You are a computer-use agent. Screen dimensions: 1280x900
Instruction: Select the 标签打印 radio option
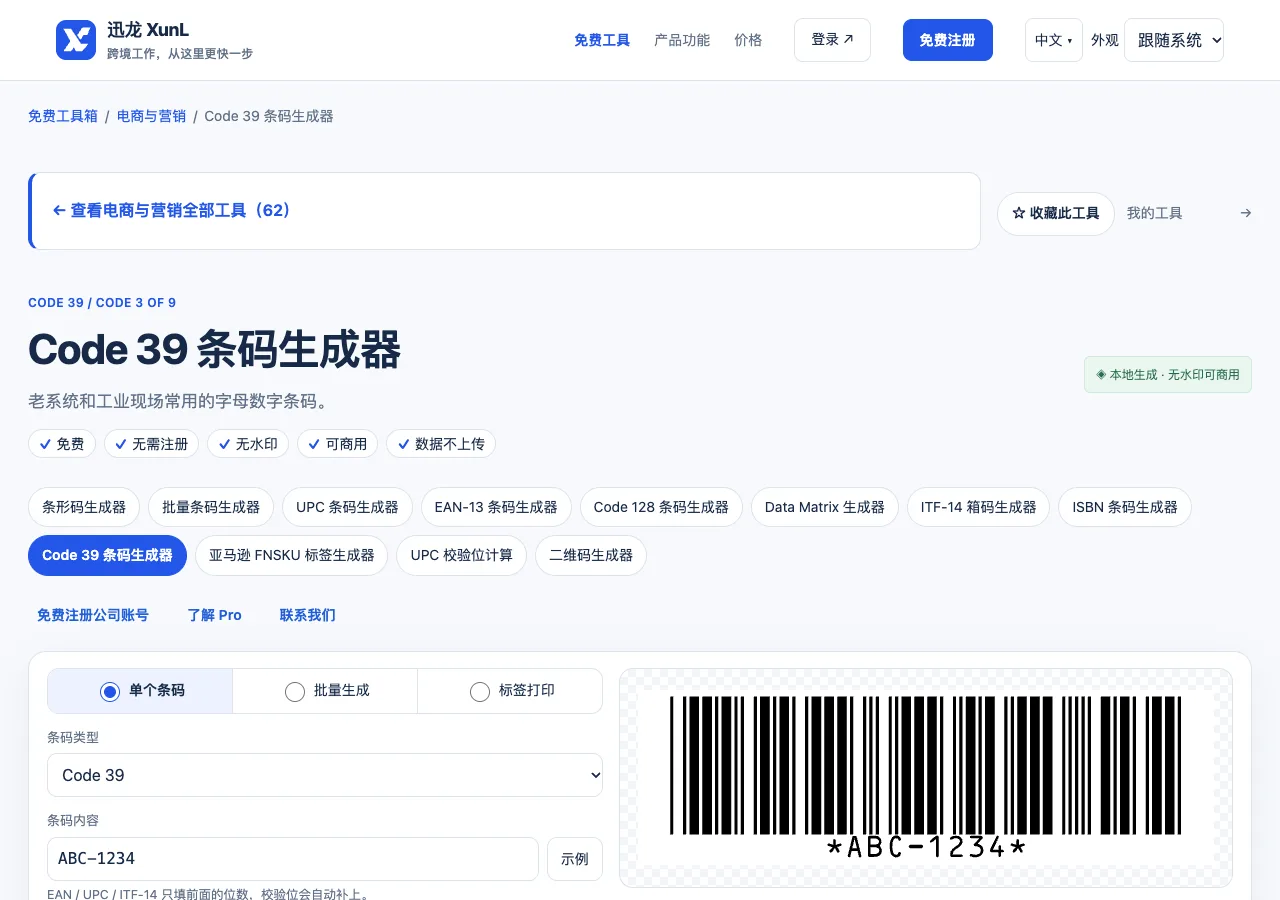(480, 691)
